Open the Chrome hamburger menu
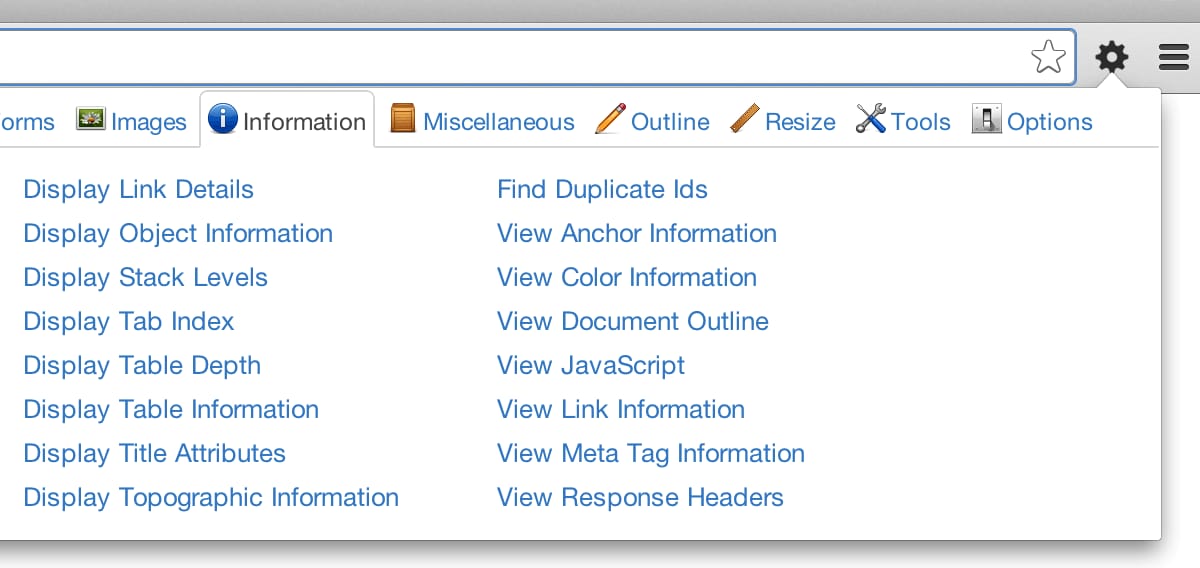The image size is (1200, 568). coord(1173,57)
